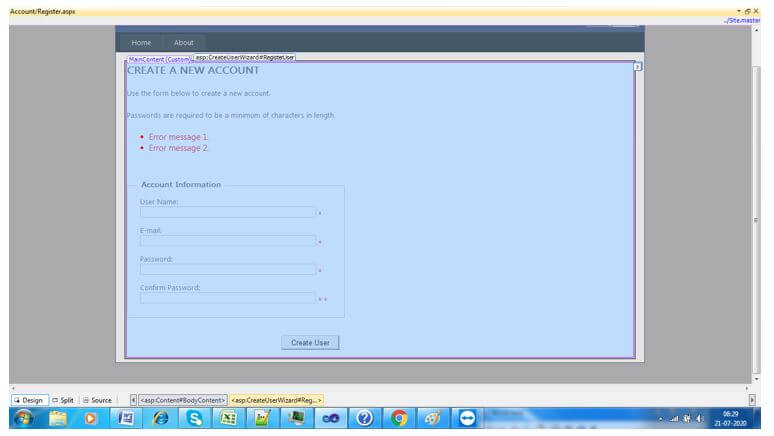Open Microsoft Word from the taskbar
Screen dimensions: 774x436
[126, 419]
